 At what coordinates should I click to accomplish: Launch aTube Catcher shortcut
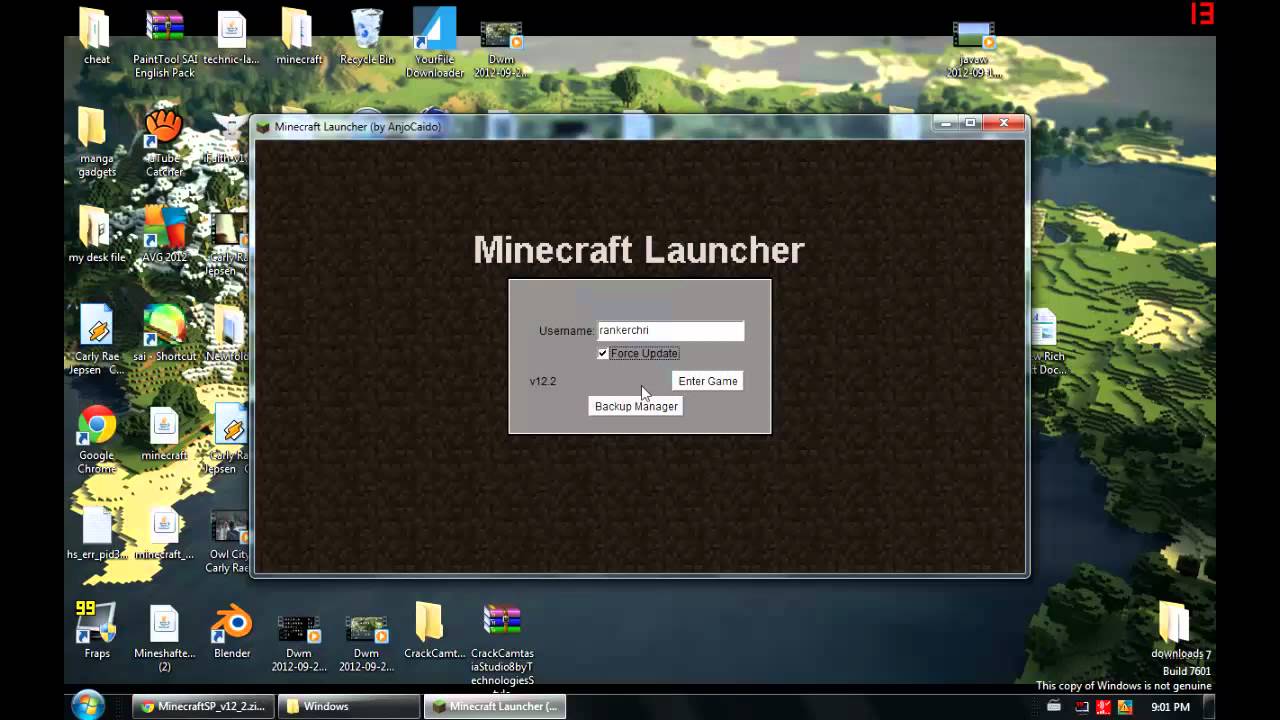click(164, 142)
